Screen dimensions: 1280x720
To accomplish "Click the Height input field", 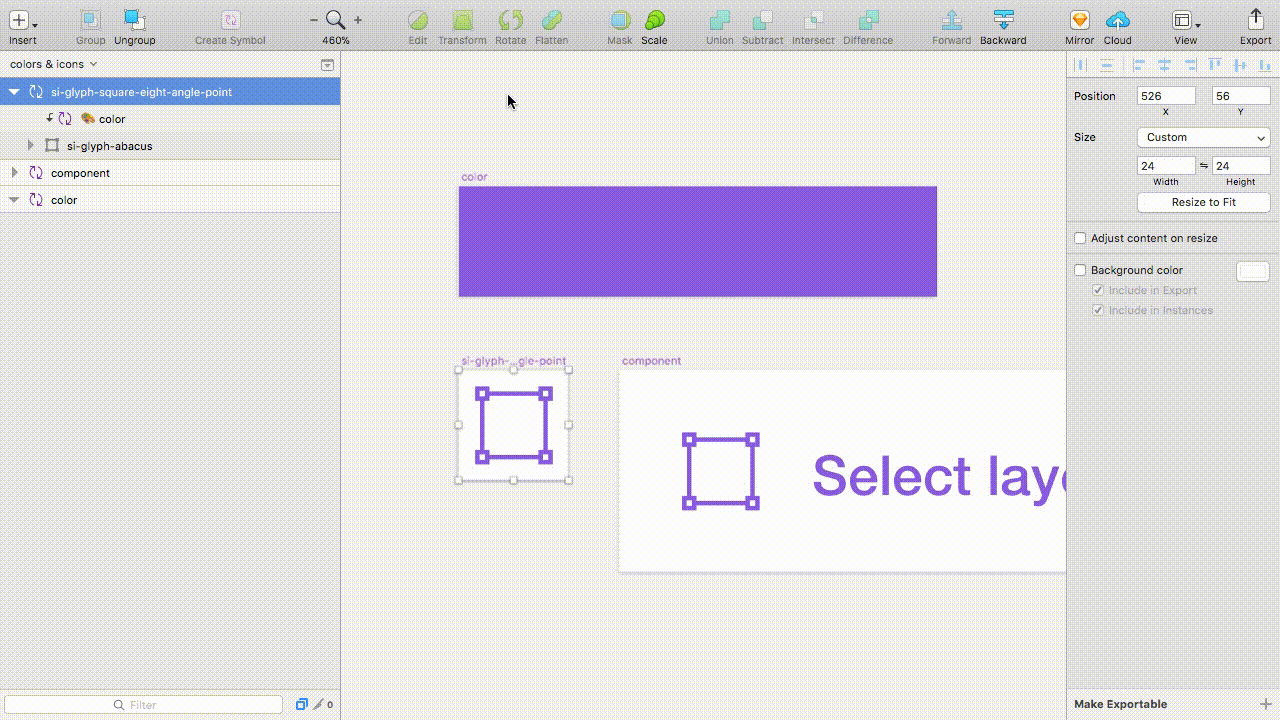I will [x=1241, y=166].
